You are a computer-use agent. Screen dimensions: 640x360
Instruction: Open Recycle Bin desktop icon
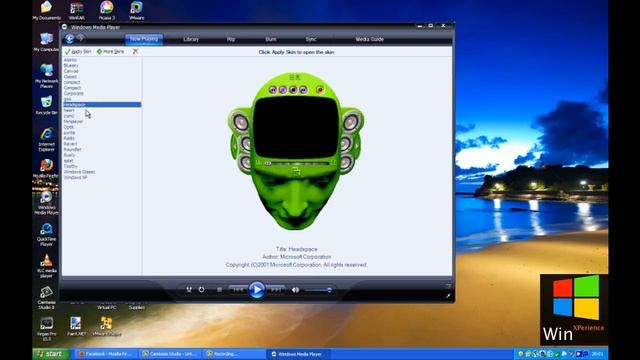[x=47, y=105]
